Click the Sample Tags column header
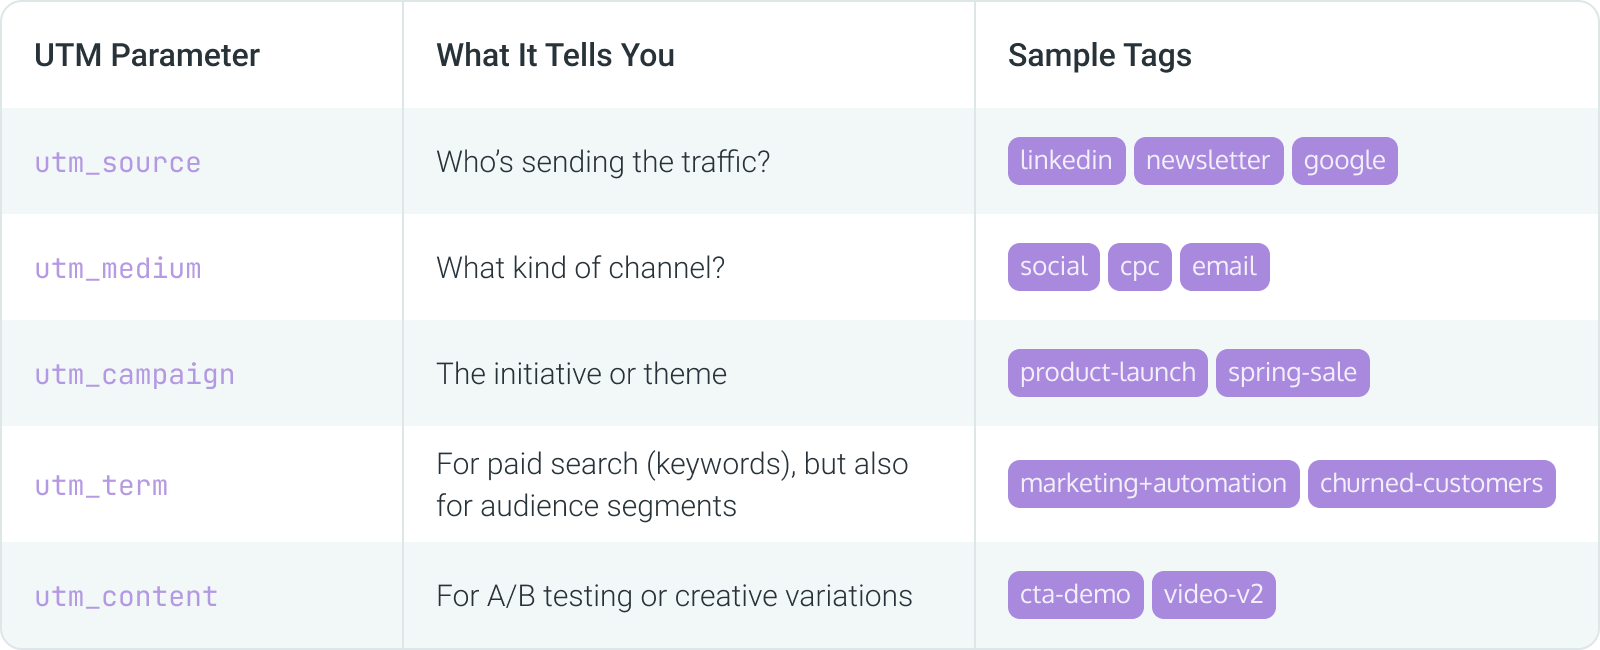Screen dimensions: 1600x650 pyautogui.click(x=1100, y=55)
